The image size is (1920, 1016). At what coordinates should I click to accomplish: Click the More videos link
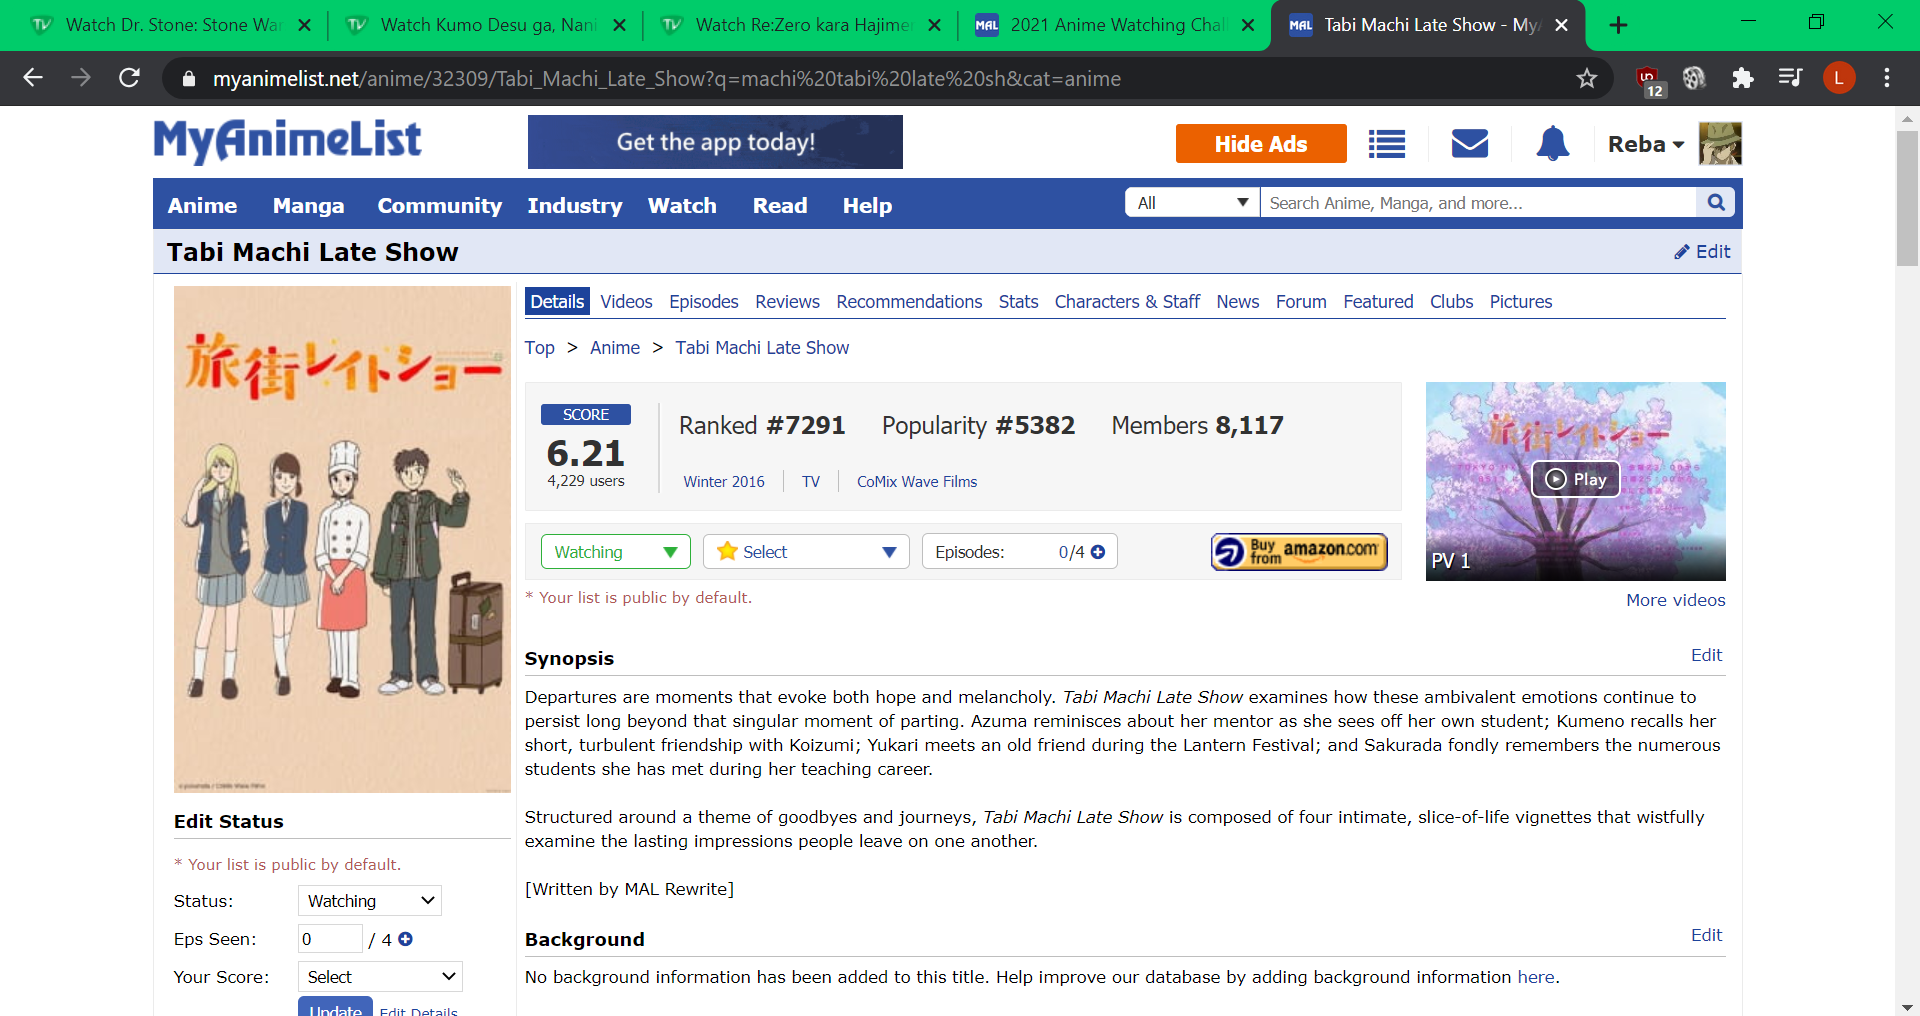1676,600
